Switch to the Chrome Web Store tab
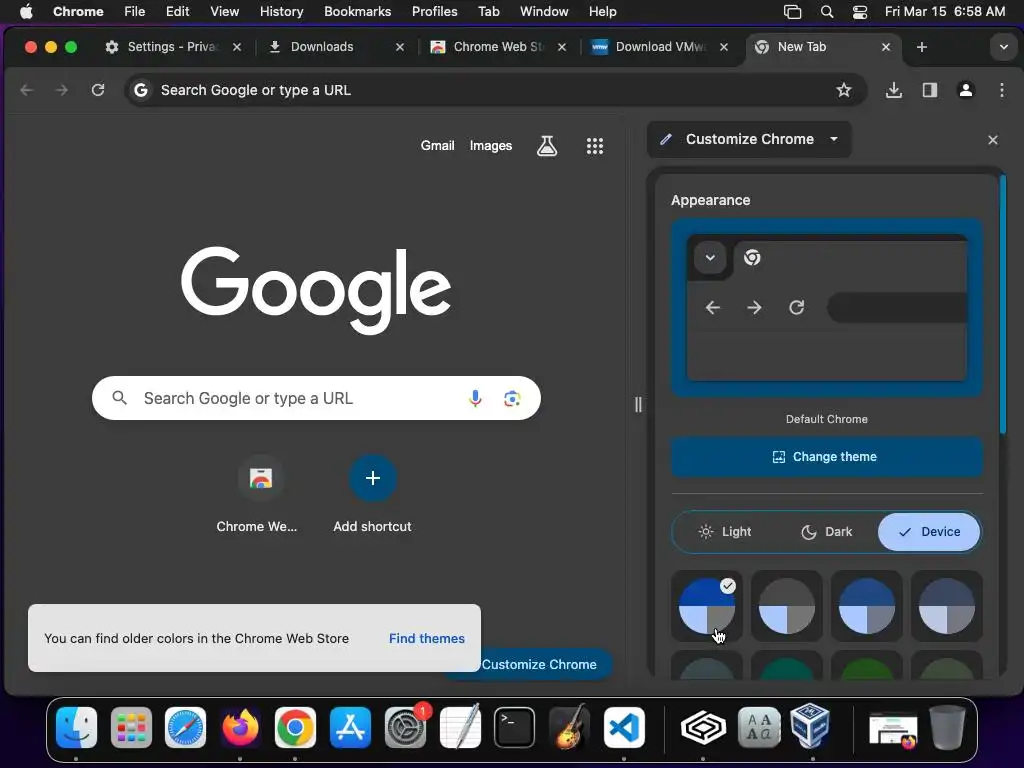Screen dimensions: 1024x768 coord(498,47)
